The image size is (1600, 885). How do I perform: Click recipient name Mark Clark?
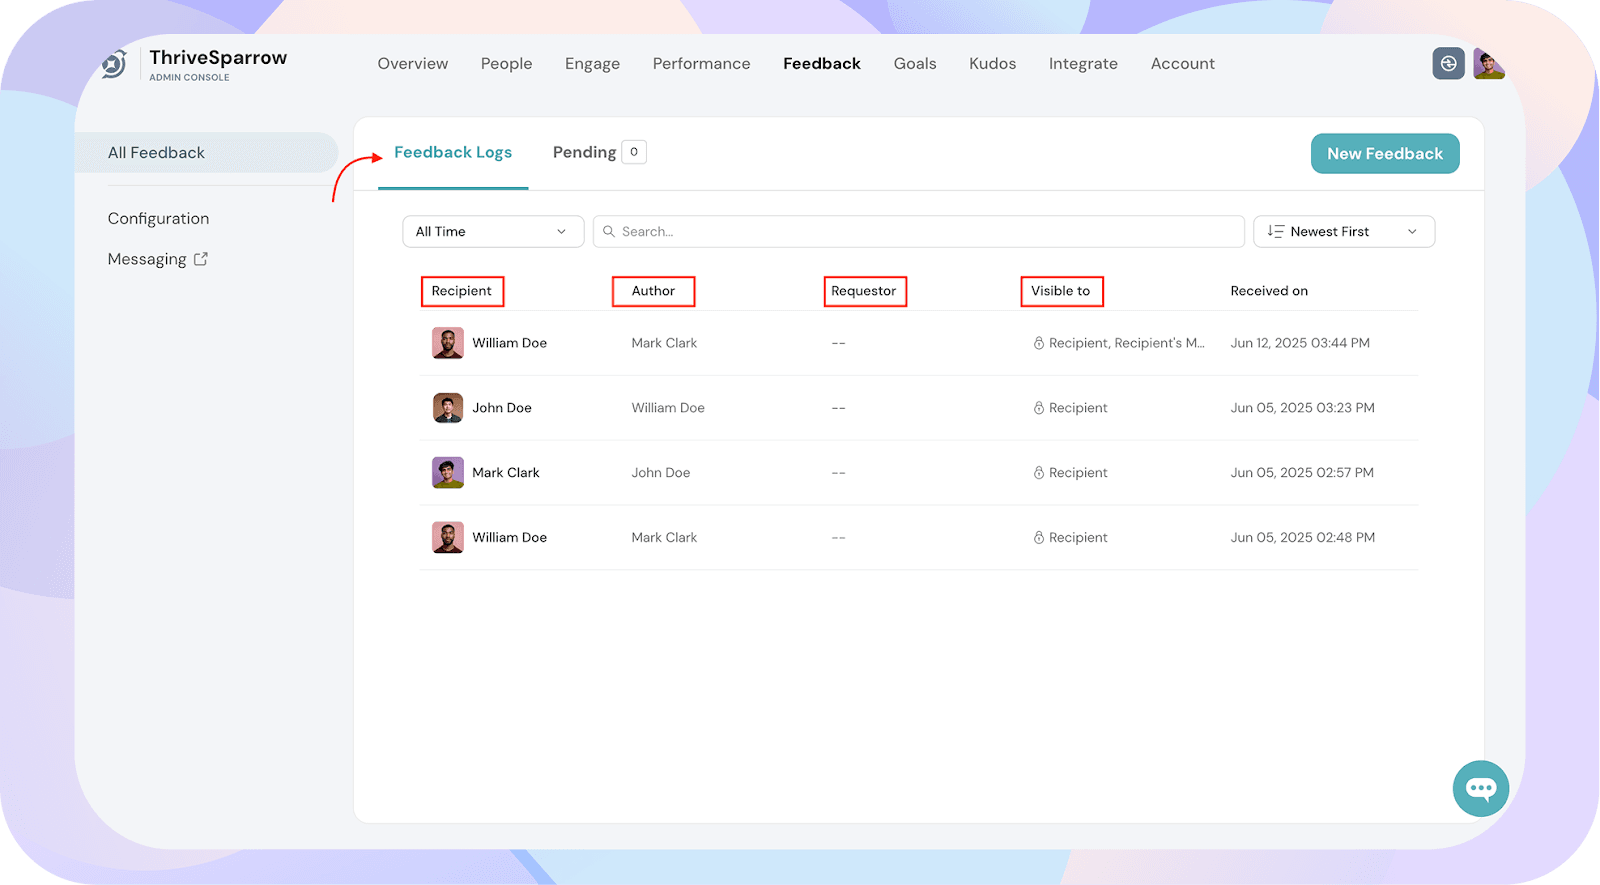tap(506, 473)
